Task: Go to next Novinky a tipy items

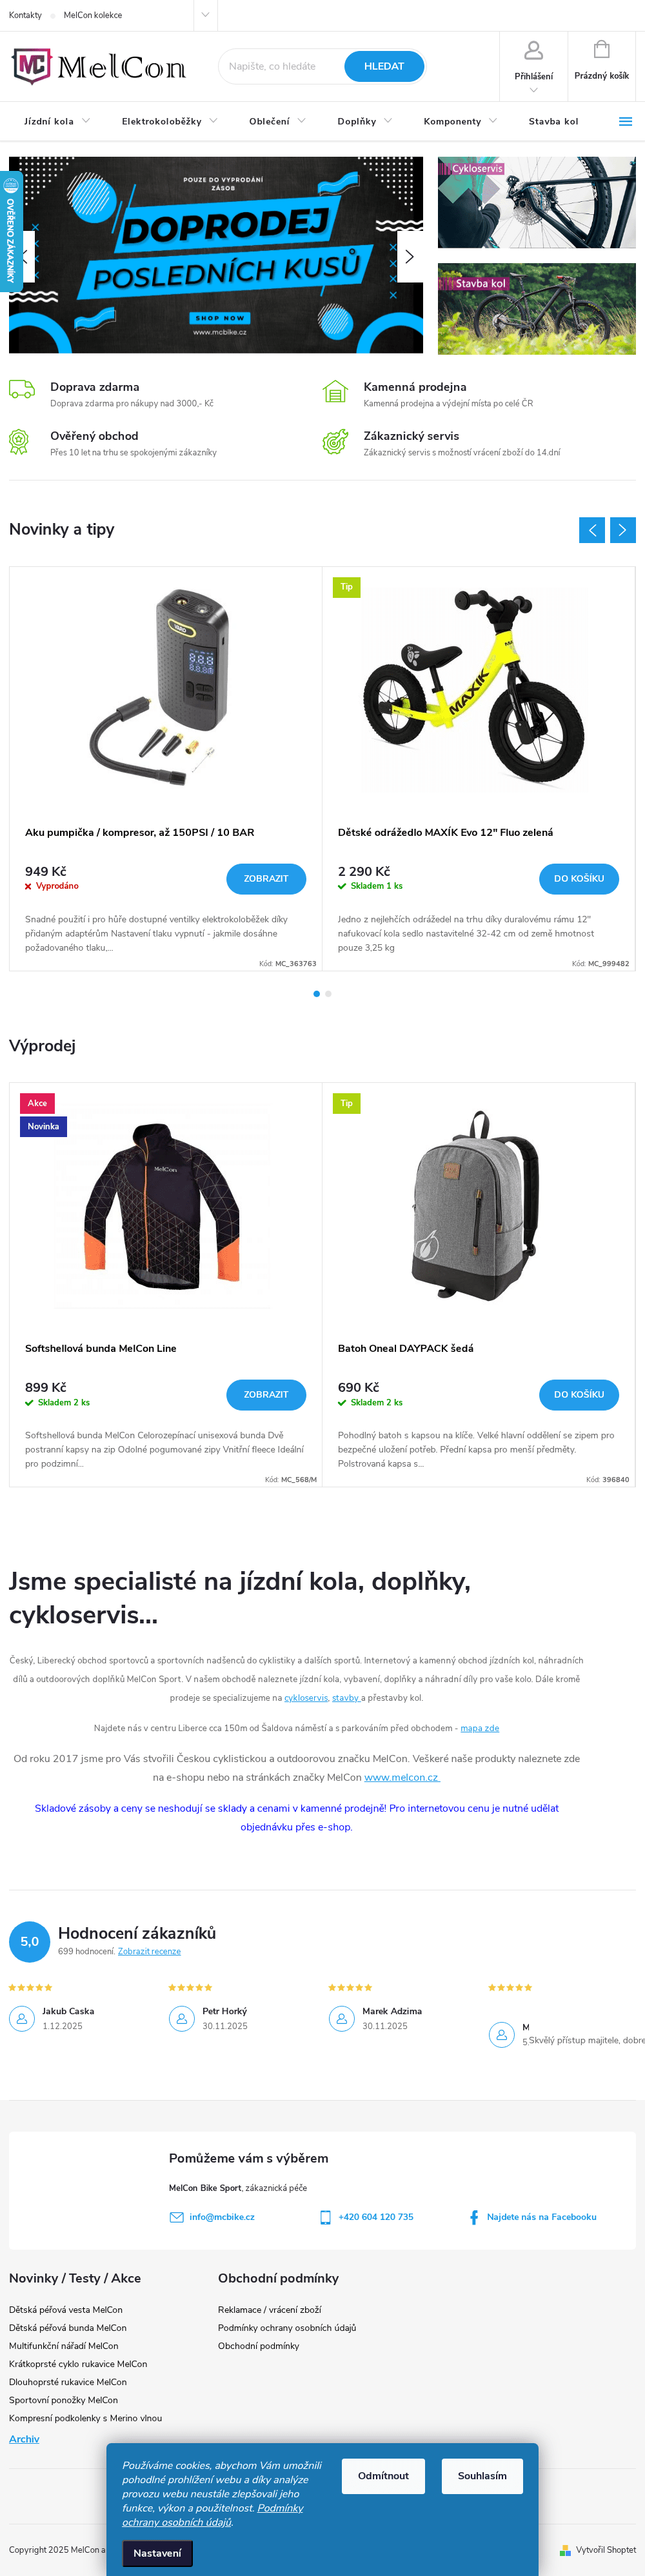Action: tap(623, 530)
